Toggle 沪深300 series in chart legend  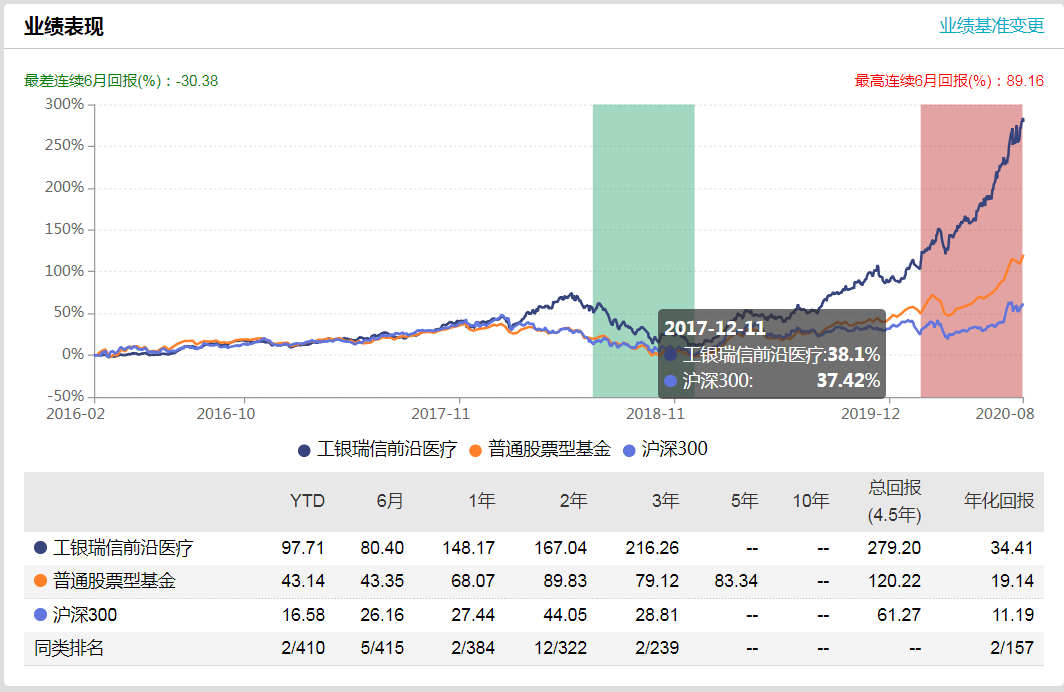tap(665, 449)
